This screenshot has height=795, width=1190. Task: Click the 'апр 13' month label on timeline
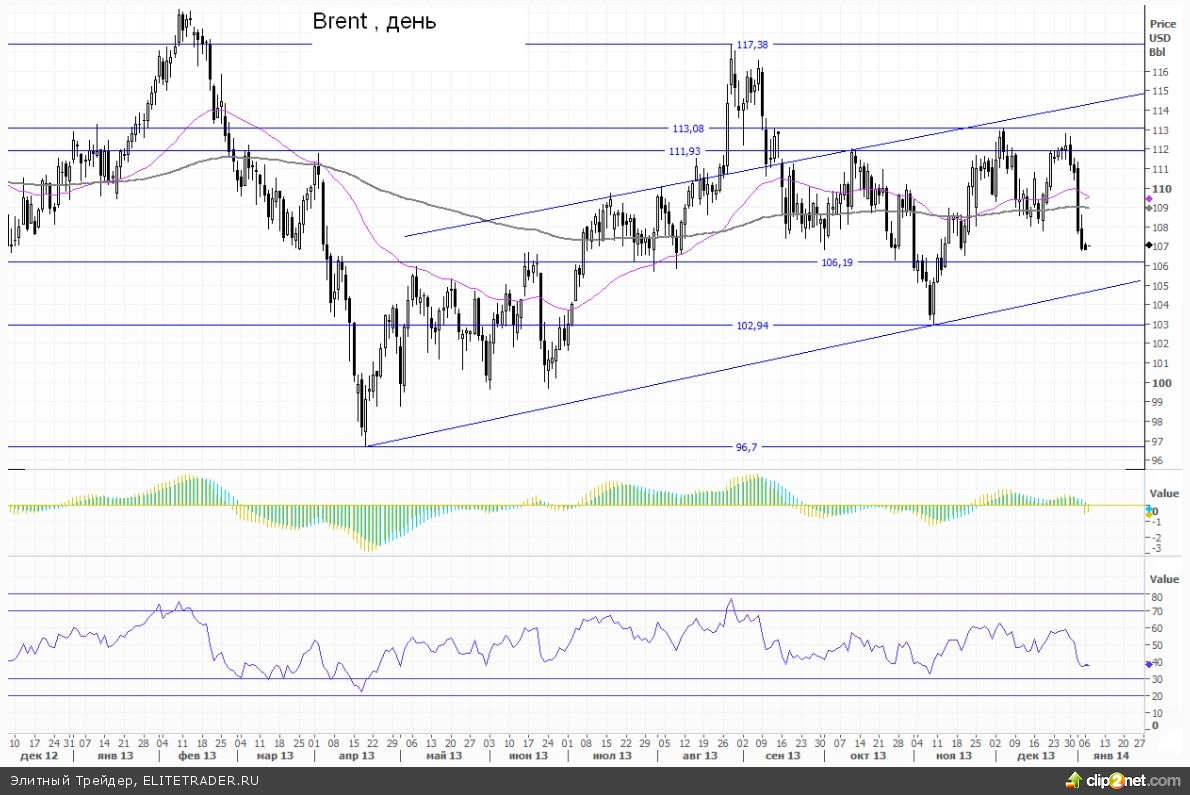356,756
